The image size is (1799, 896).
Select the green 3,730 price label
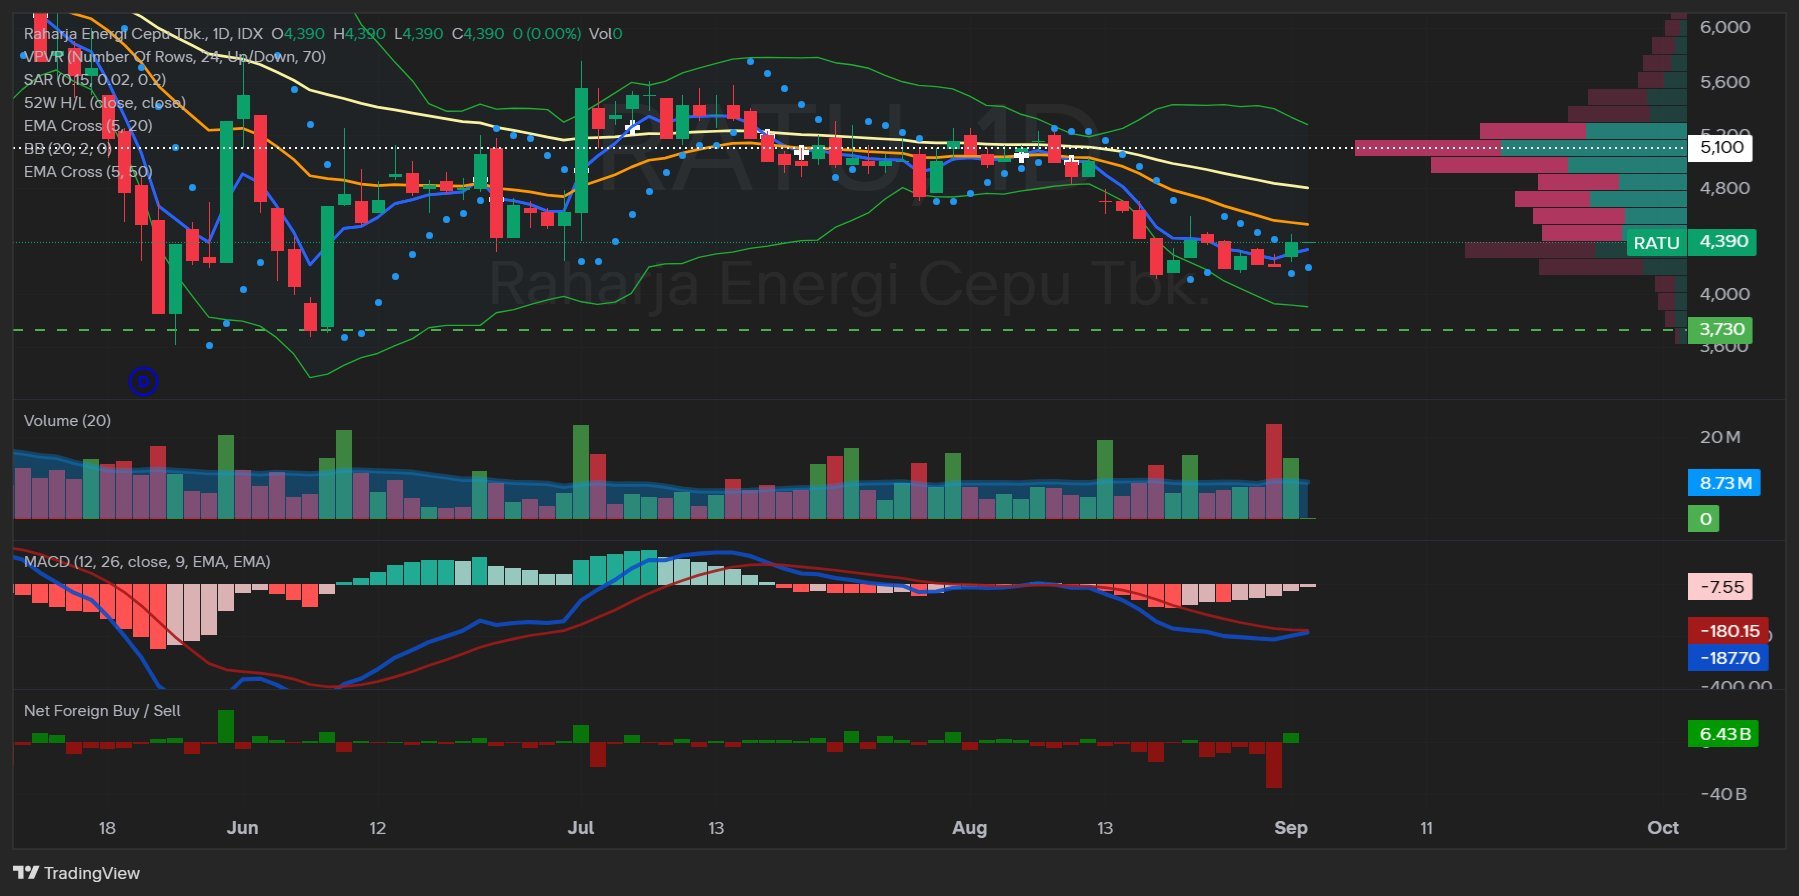(x=1721, y=329)
